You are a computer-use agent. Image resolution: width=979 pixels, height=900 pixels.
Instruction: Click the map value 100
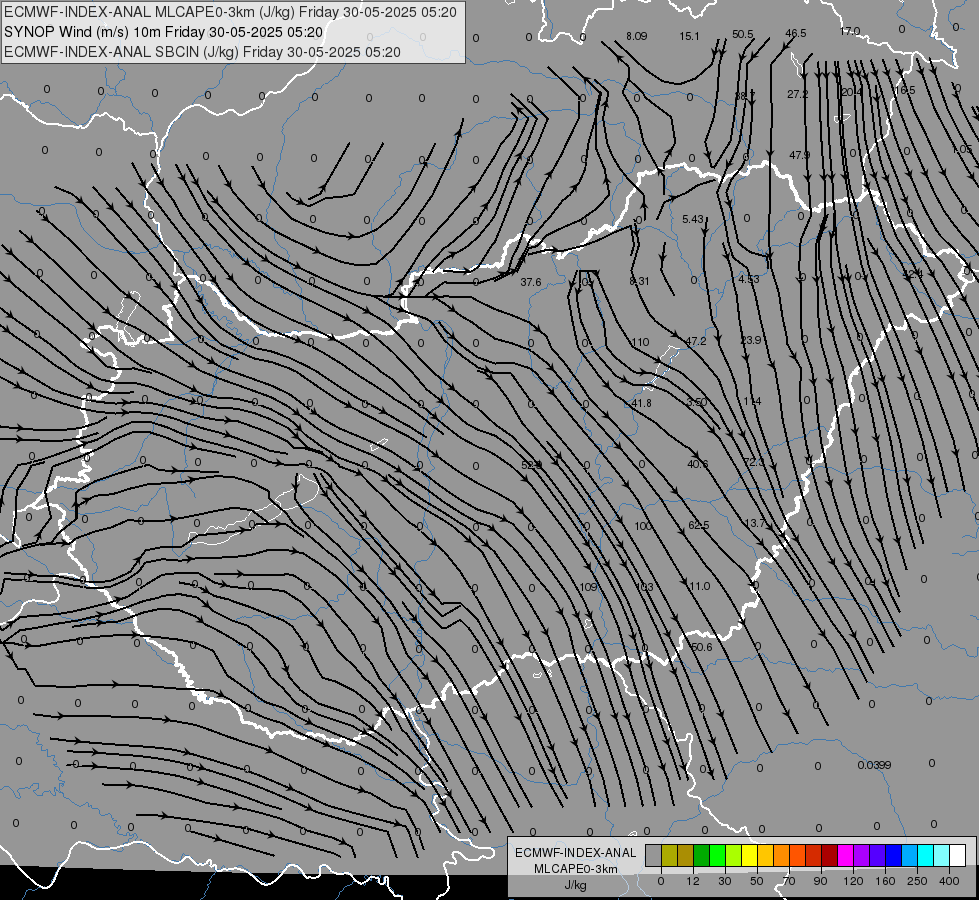642,526
